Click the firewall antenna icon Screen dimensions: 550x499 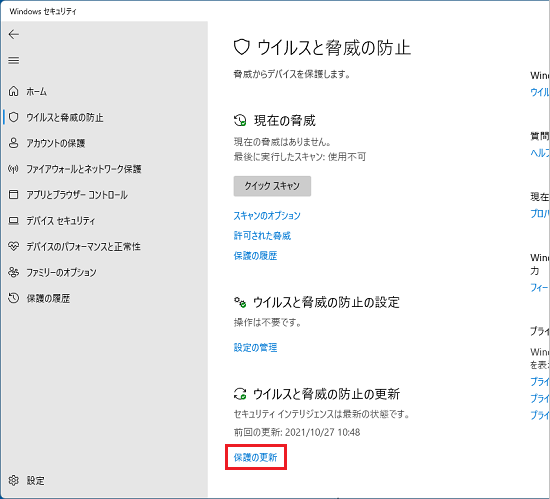(x=13, y=169)
